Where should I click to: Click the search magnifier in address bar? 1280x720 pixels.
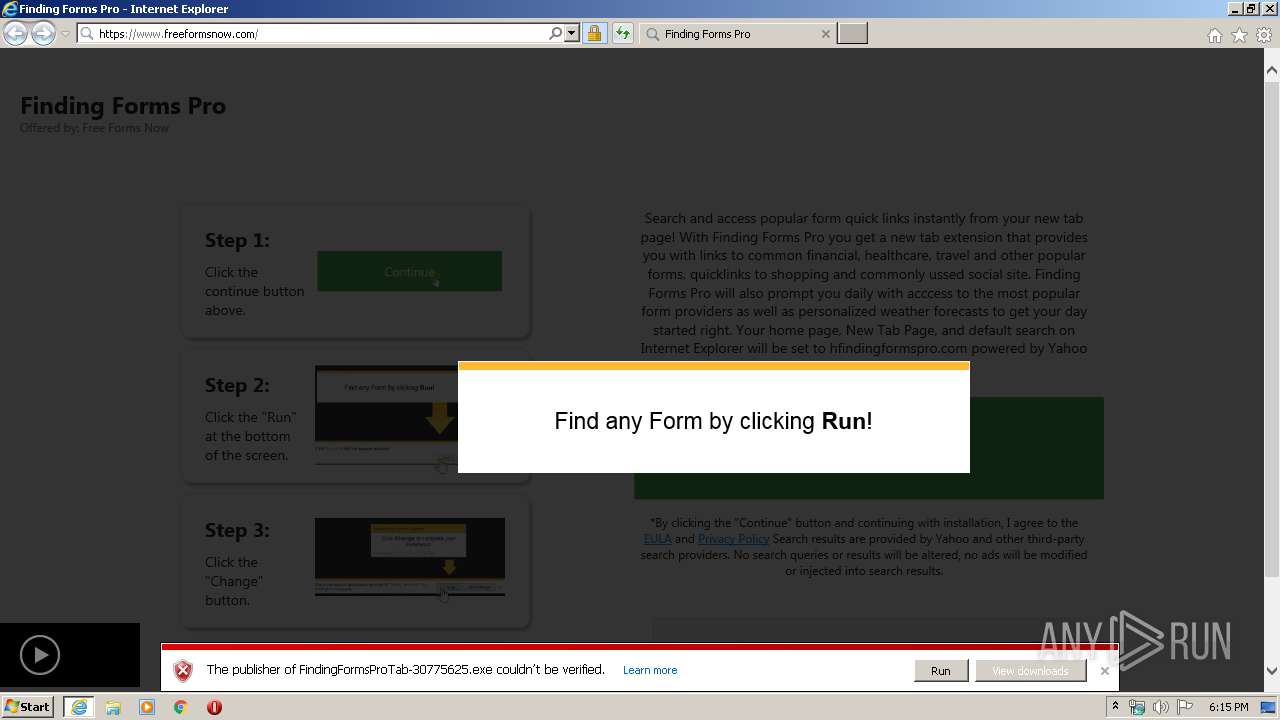coord(556,33)
